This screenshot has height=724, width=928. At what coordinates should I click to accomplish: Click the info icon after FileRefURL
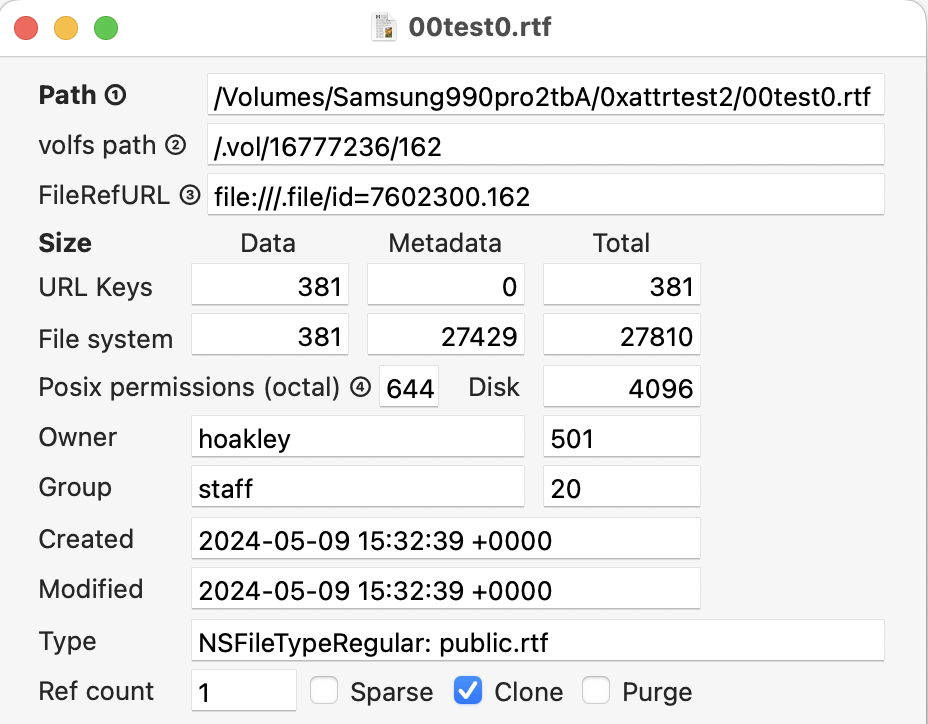point(188,195)
